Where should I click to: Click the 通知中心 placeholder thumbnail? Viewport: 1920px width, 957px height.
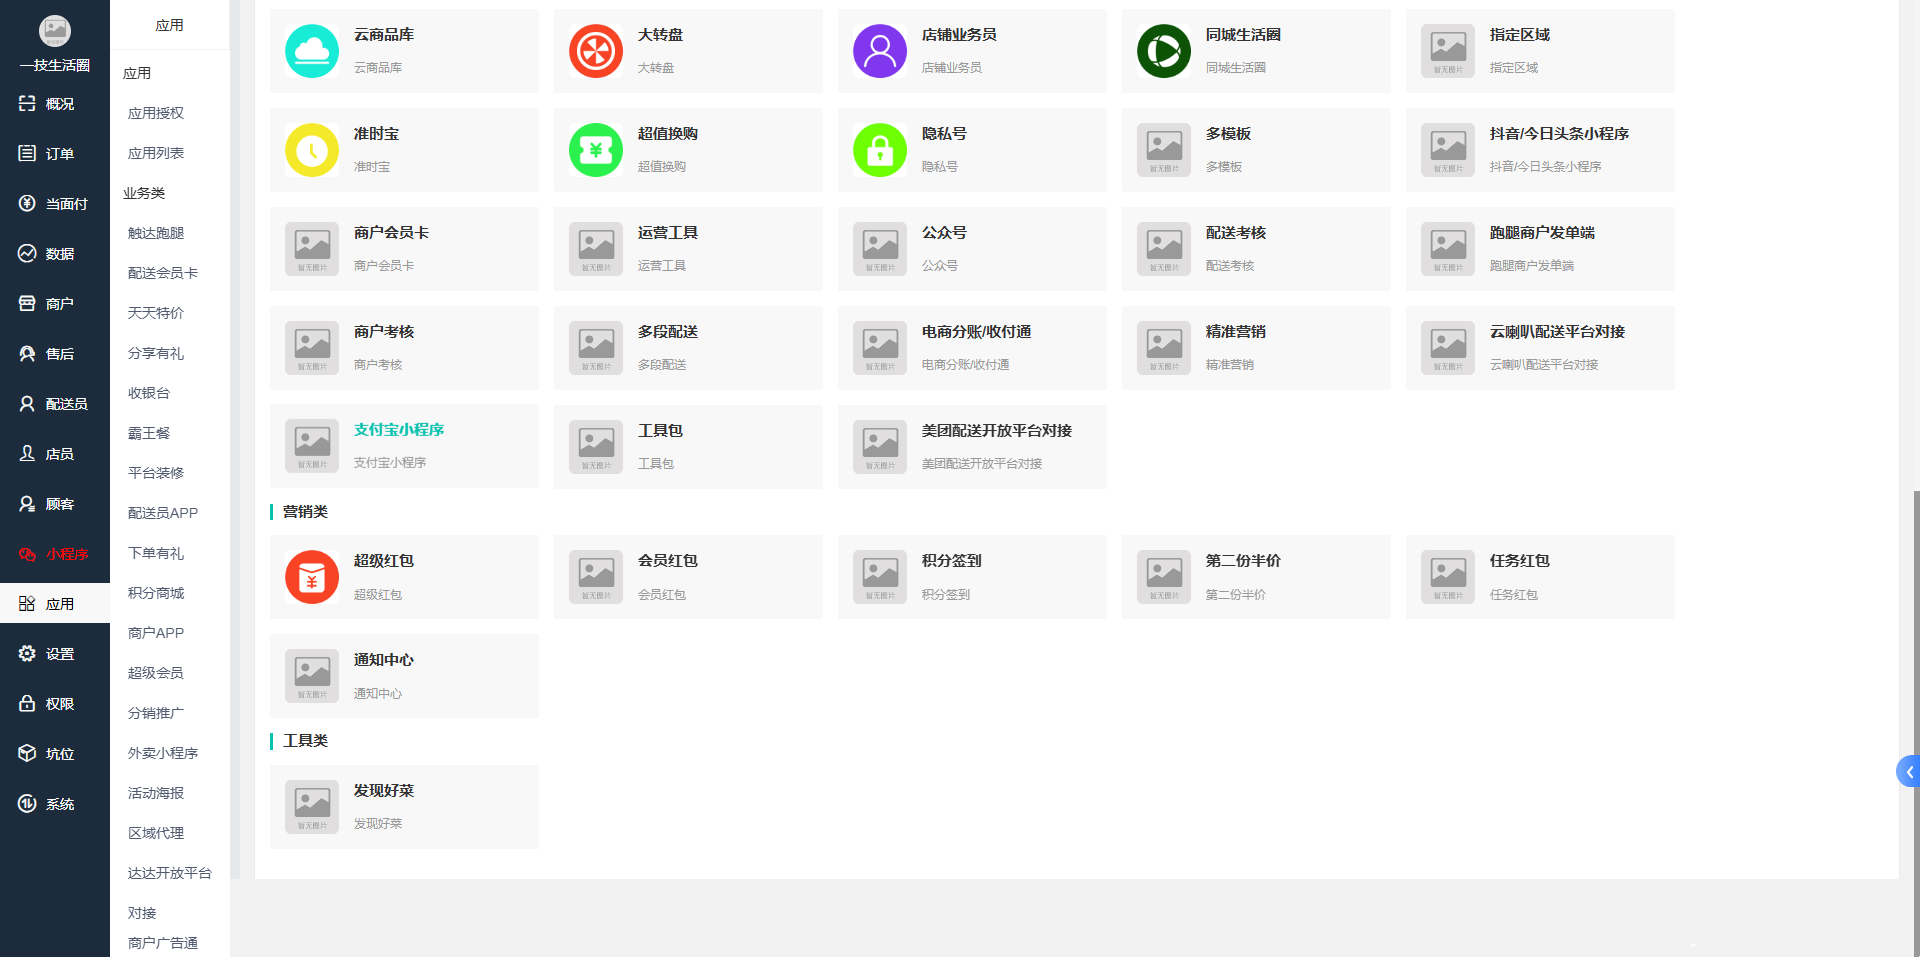[312, 676]
